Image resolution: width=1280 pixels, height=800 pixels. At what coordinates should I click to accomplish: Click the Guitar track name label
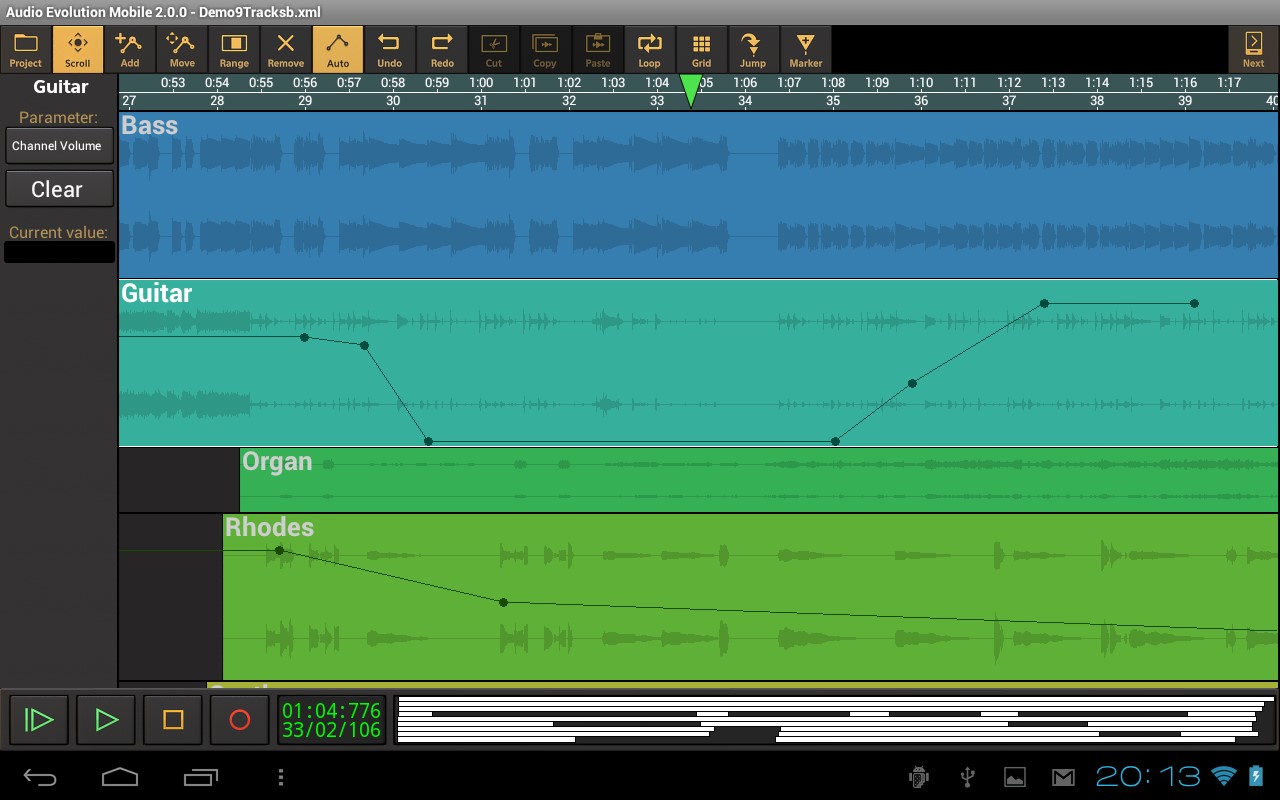click(x=156, y=293)
